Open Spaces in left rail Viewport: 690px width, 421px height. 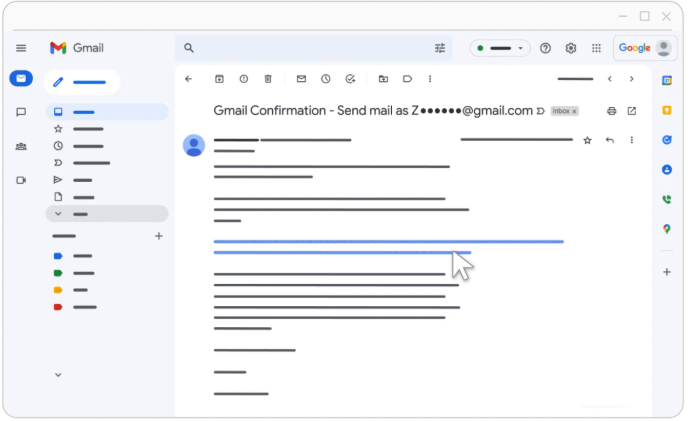pyautogui.click(x=21, y=146)
